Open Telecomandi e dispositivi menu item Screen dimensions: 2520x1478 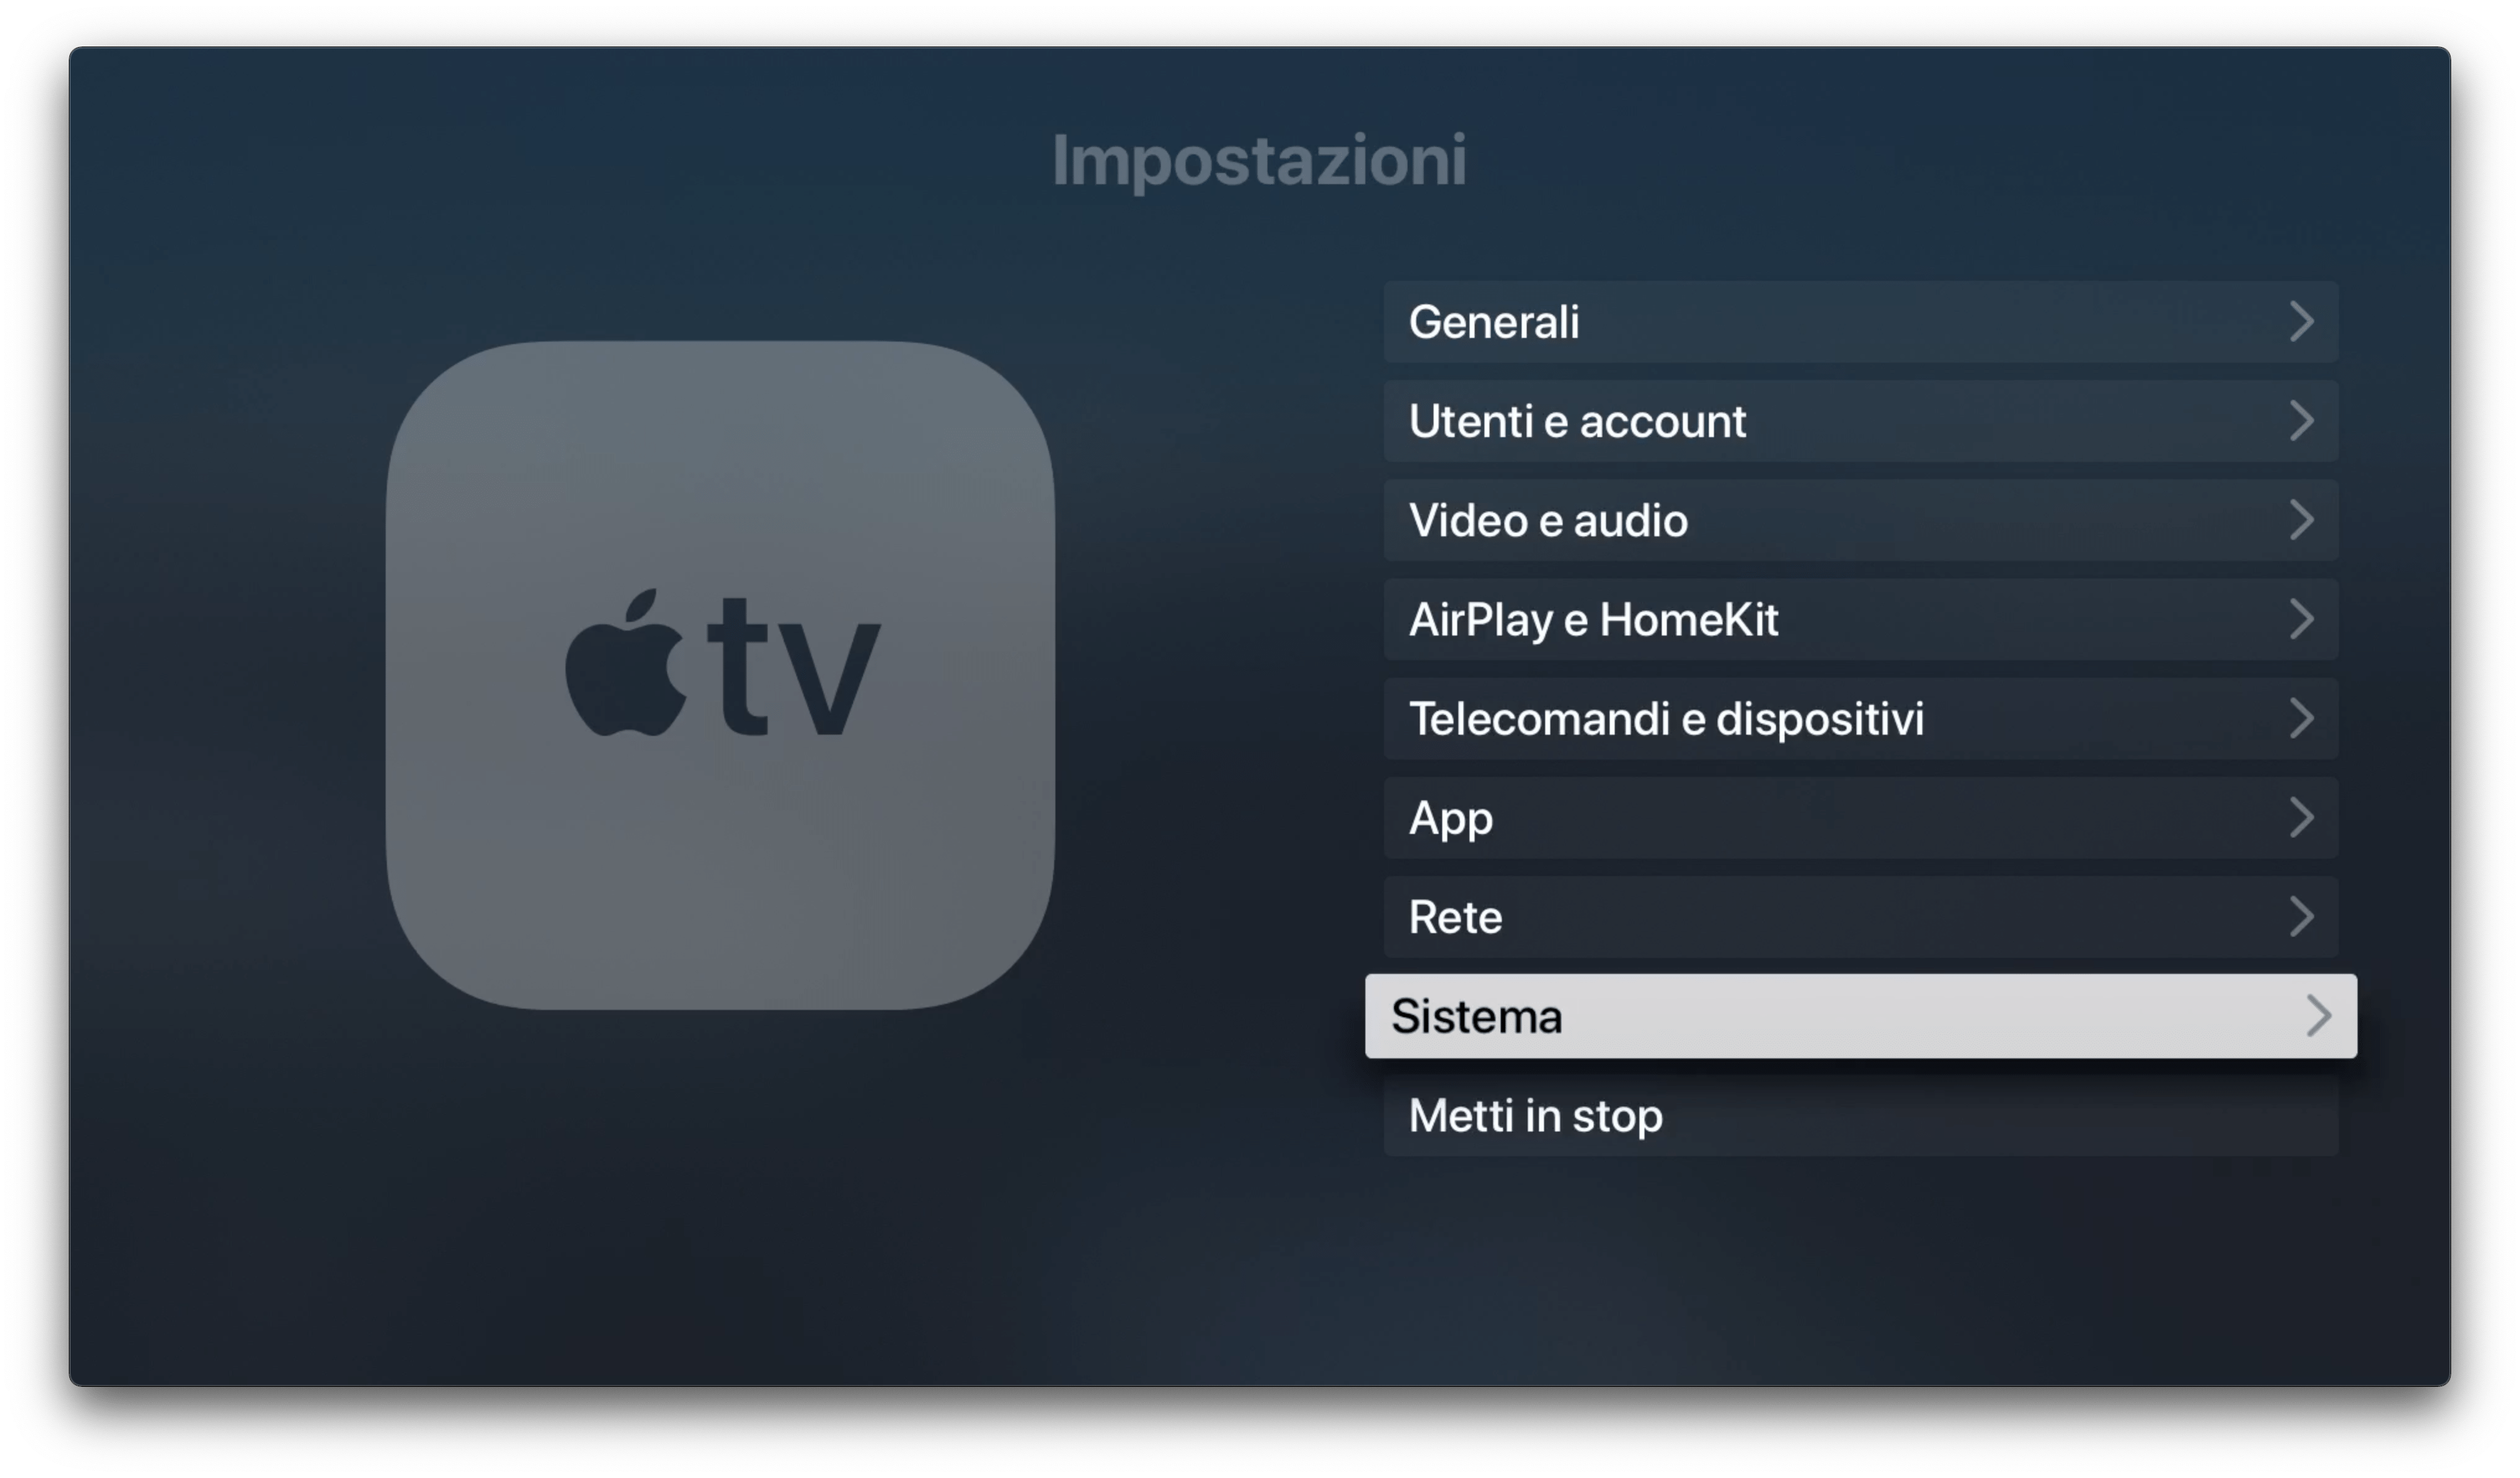1861,718
